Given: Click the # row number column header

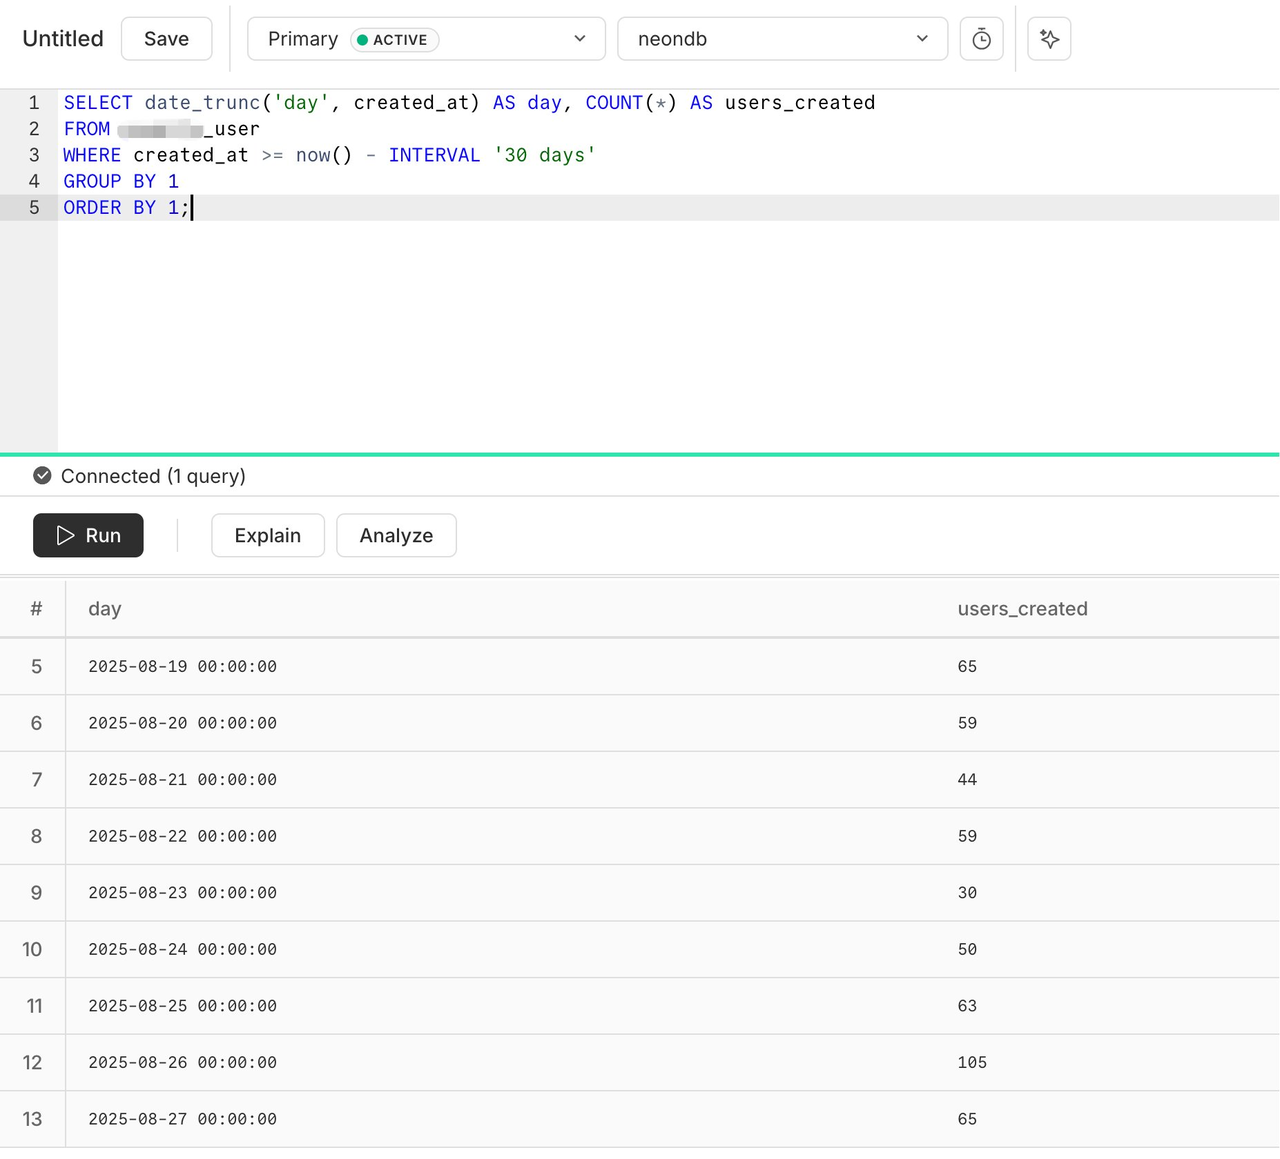Looking at the screenshot, I should click(36, 609).
